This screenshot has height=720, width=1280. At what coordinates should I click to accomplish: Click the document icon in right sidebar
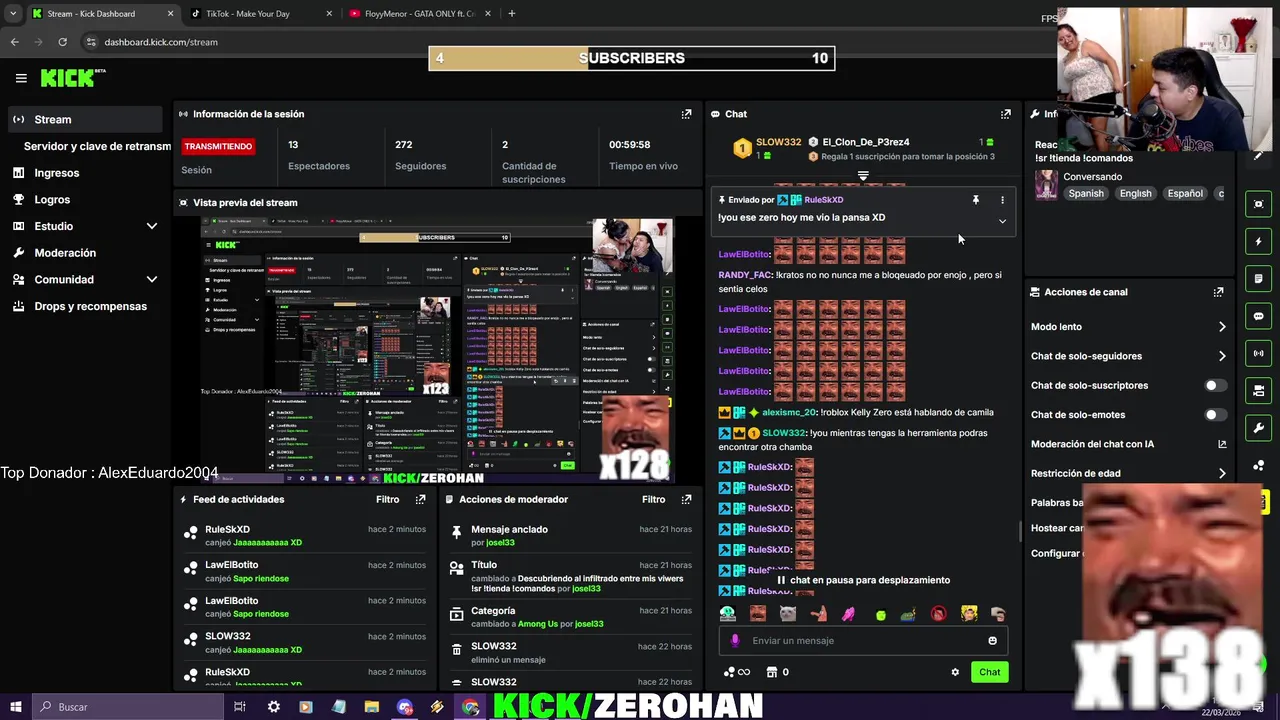point(1258,279)
